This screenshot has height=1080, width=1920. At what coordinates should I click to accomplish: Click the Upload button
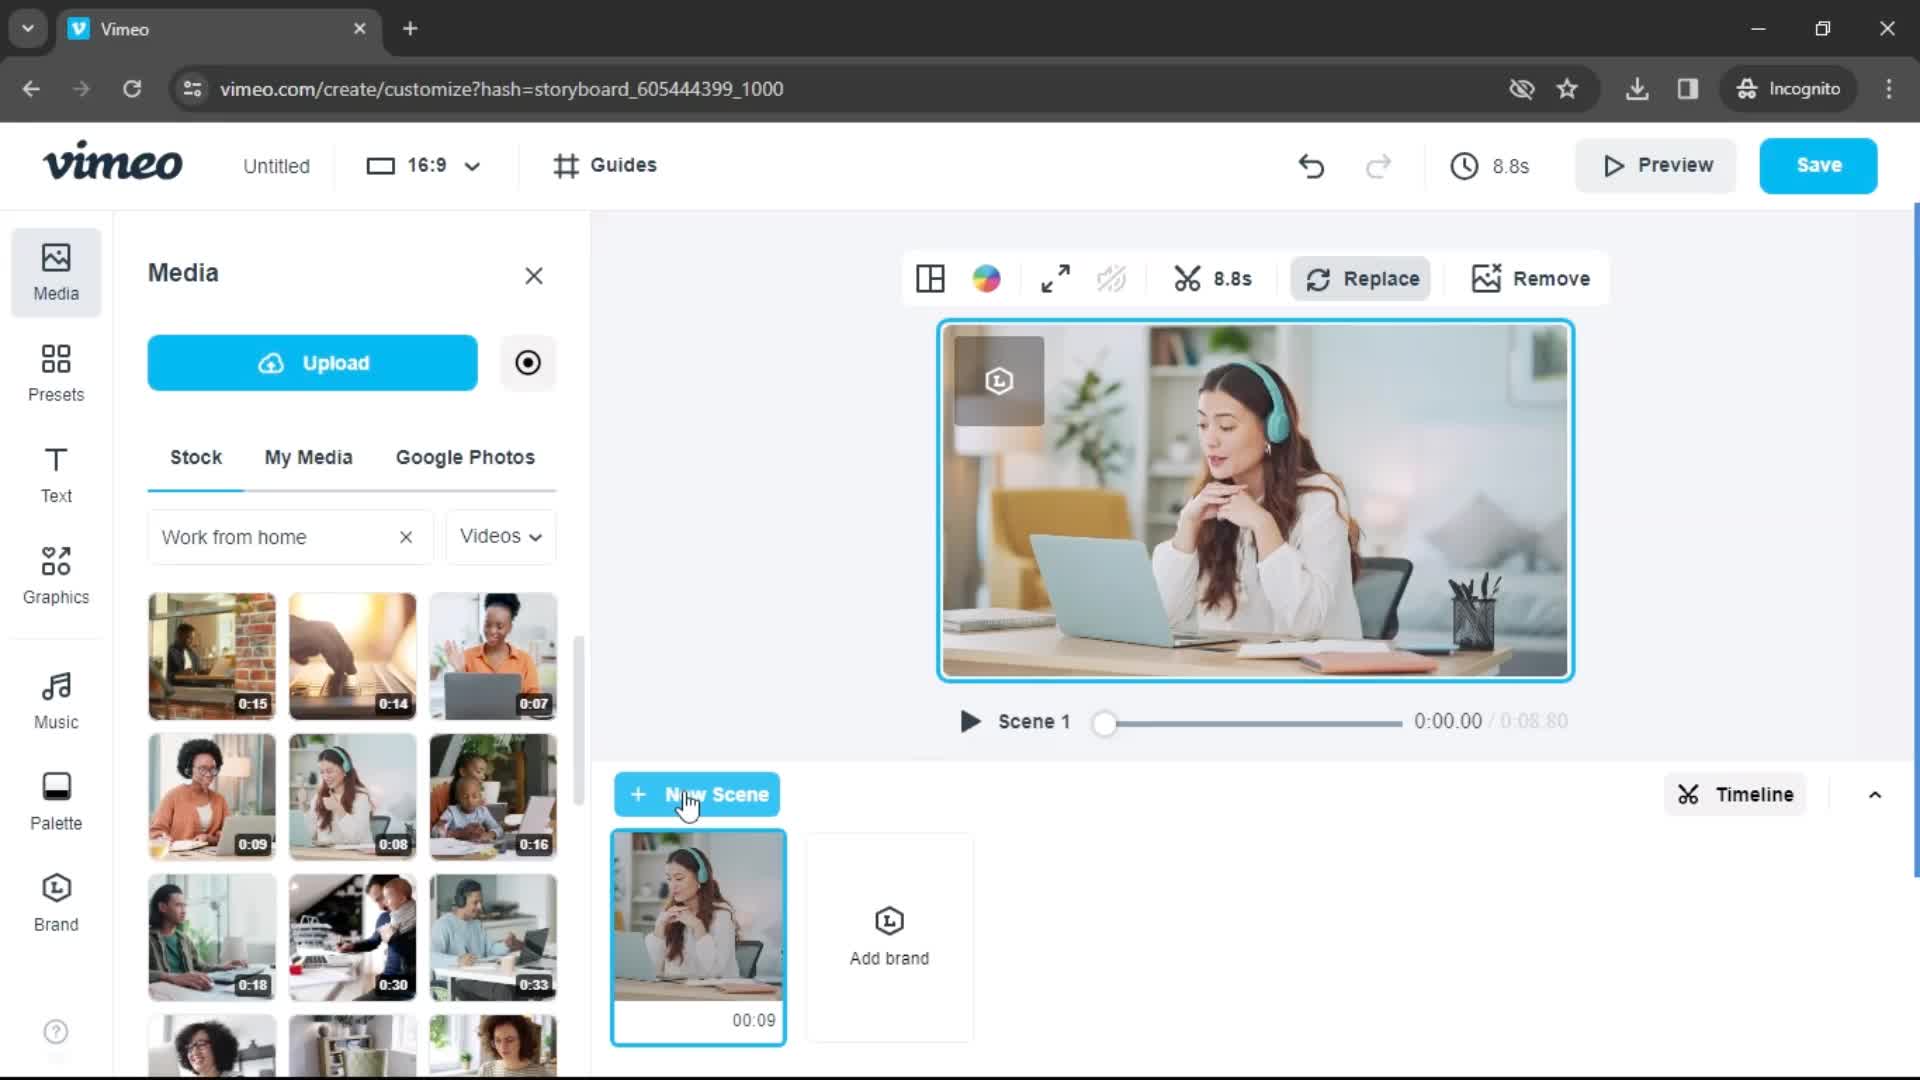point(312,363)
